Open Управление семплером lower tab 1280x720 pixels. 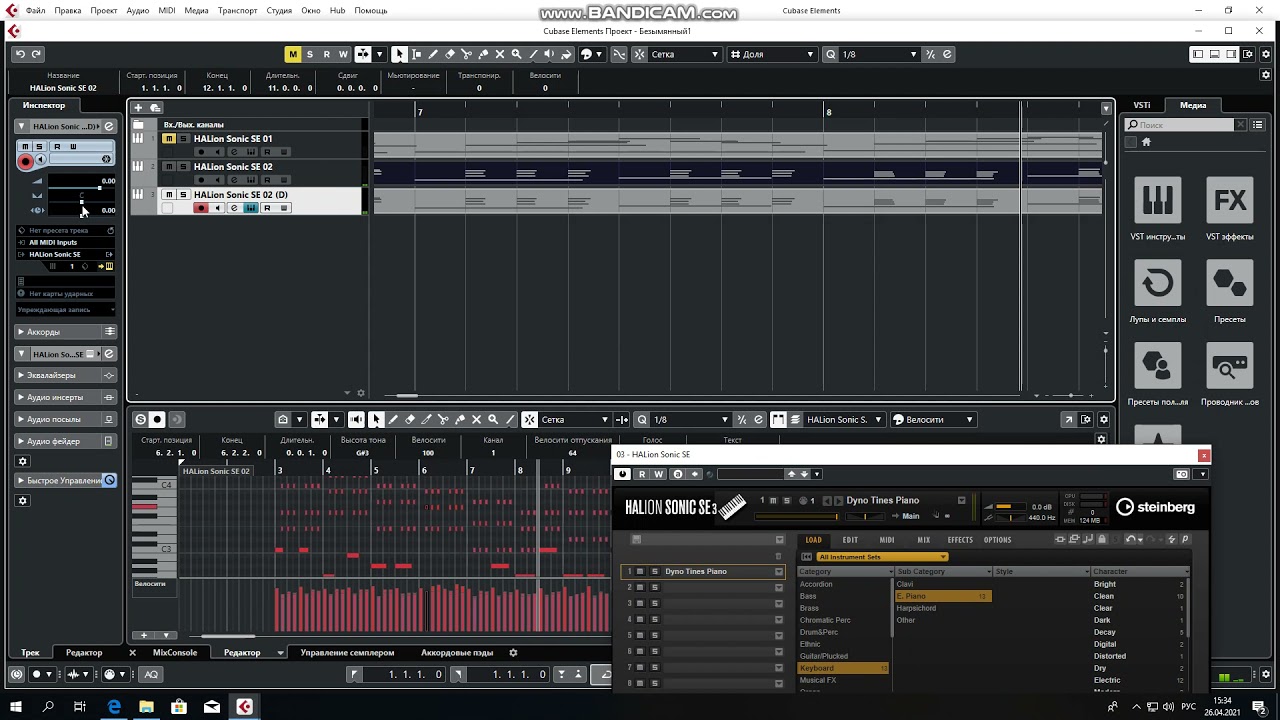(x=347, y=652)
